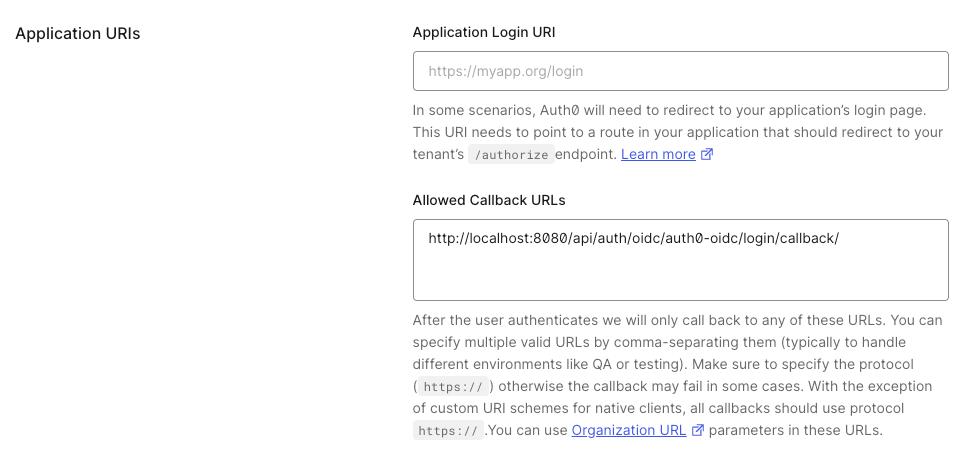Place cursor at end of the localhost callback URL

840,238
